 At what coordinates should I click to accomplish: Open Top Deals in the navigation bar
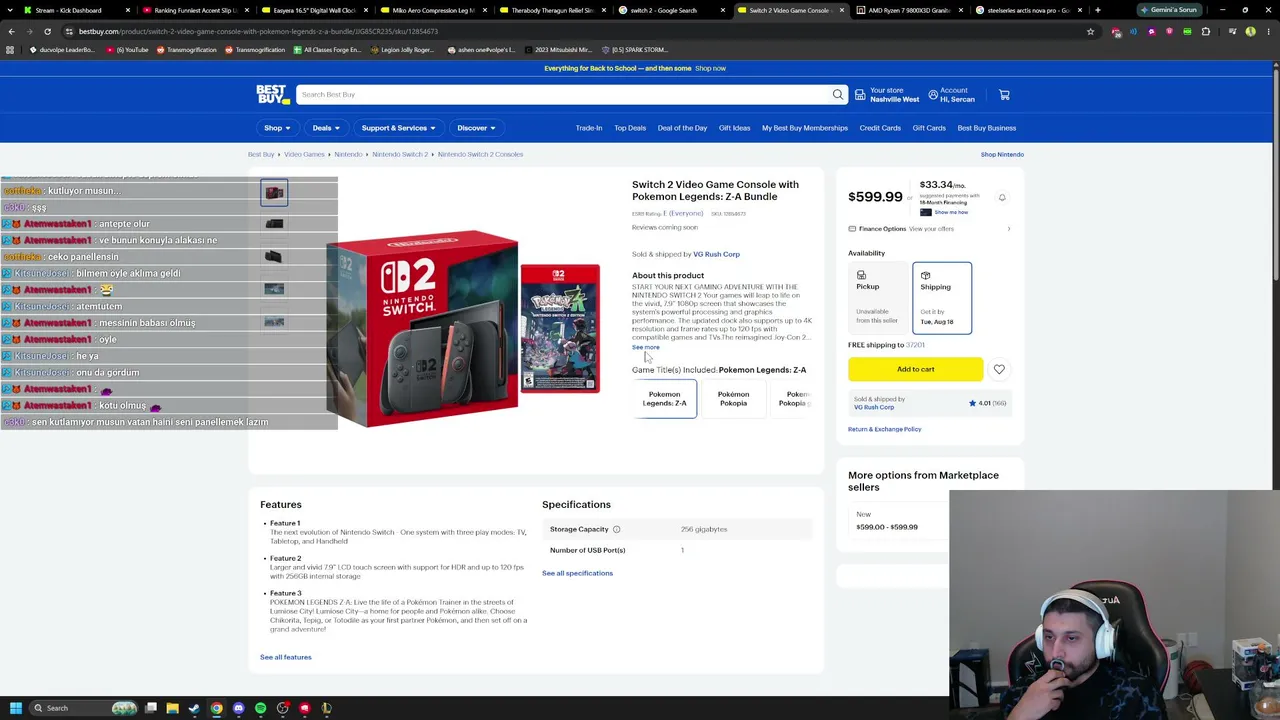tap(630, 128)
